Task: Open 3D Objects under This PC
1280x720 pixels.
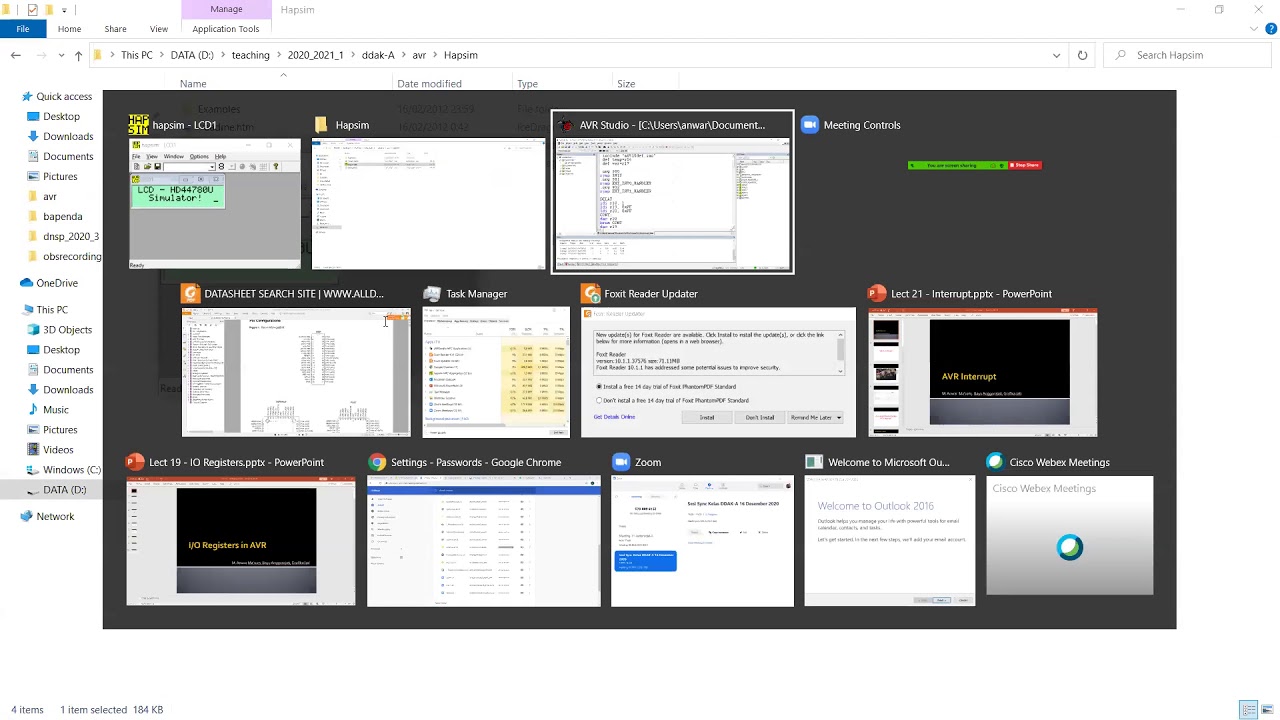Action: [x=67, y=330]
